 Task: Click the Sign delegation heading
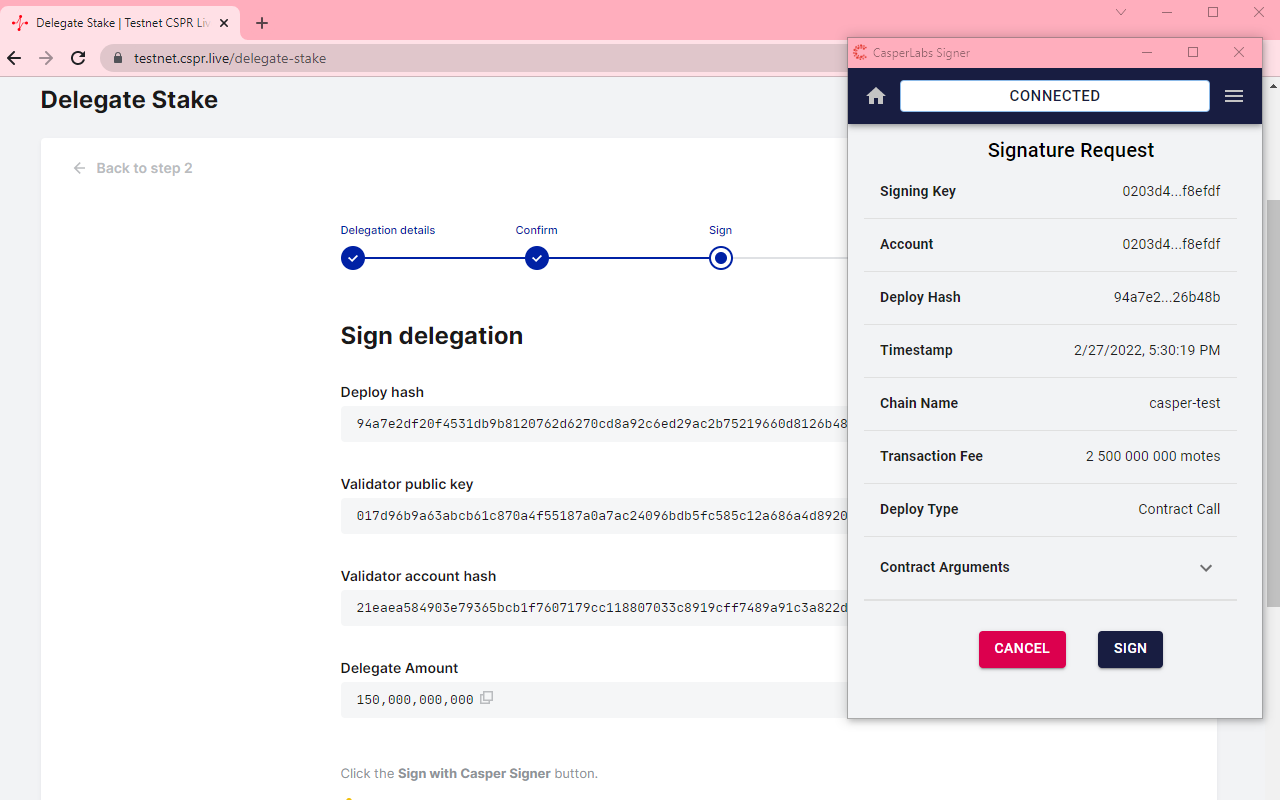(x=432, y=336)
